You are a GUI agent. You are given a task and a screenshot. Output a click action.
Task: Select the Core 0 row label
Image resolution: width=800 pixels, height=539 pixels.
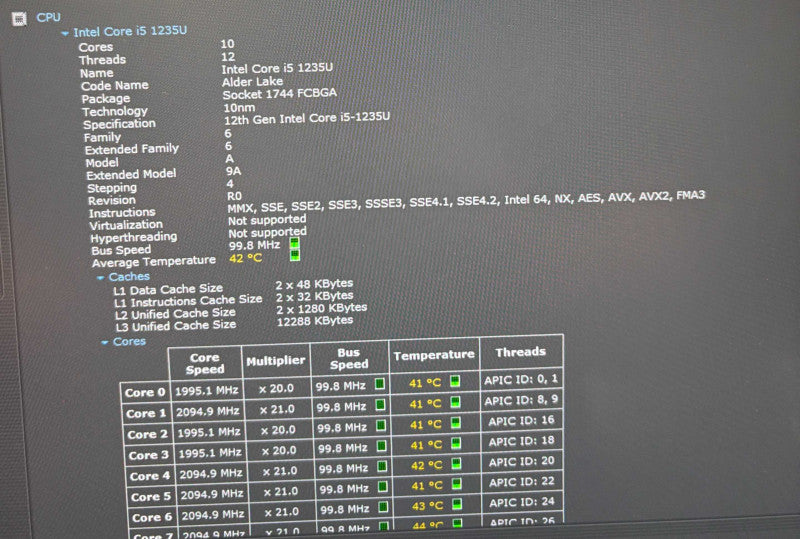145,393
